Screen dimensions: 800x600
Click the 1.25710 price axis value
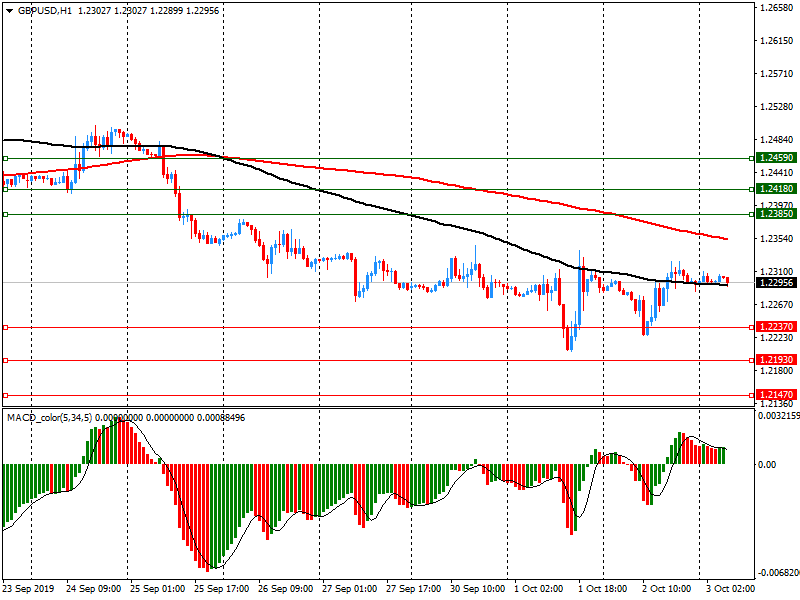click(x=777, y=74)
